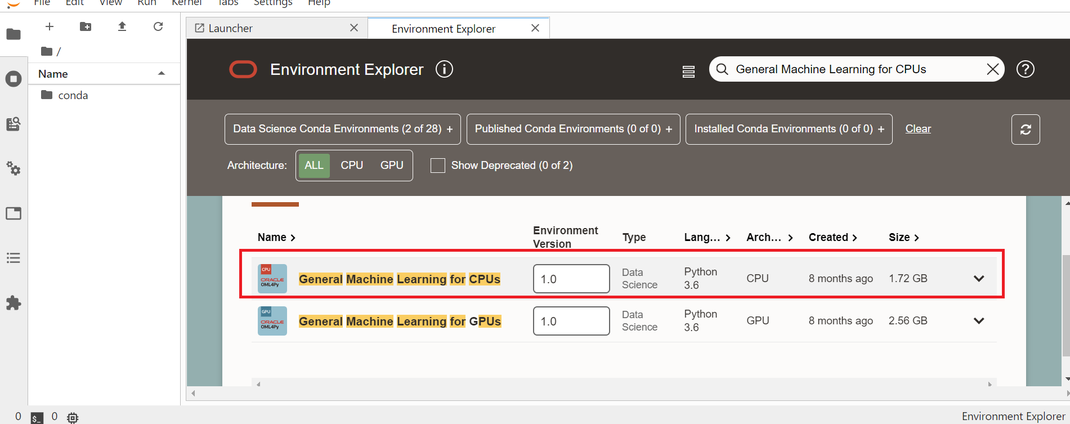Open extension manager puzzle icon
Image resolution: width=1070 pixels, height=424 pixels.
point(14,302)
